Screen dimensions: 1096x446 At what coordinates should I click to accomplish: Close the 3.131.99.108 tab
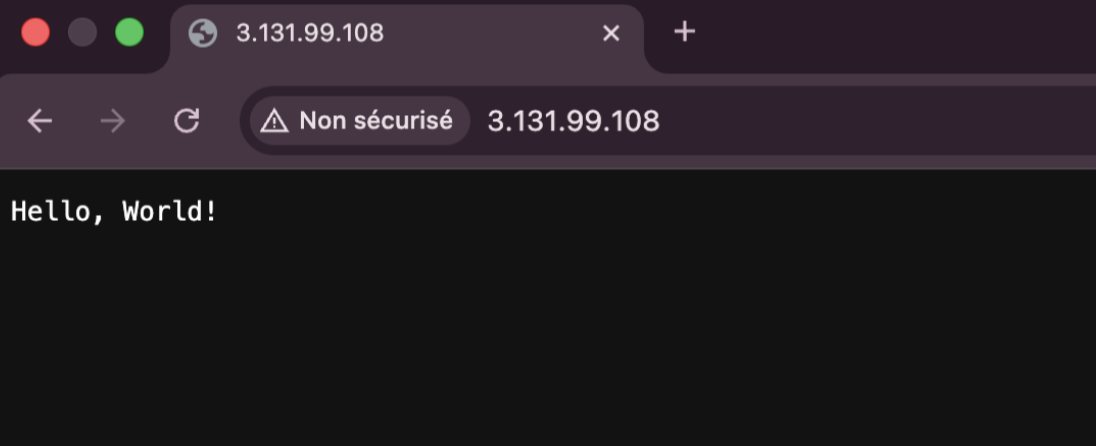tap(611, 33)
